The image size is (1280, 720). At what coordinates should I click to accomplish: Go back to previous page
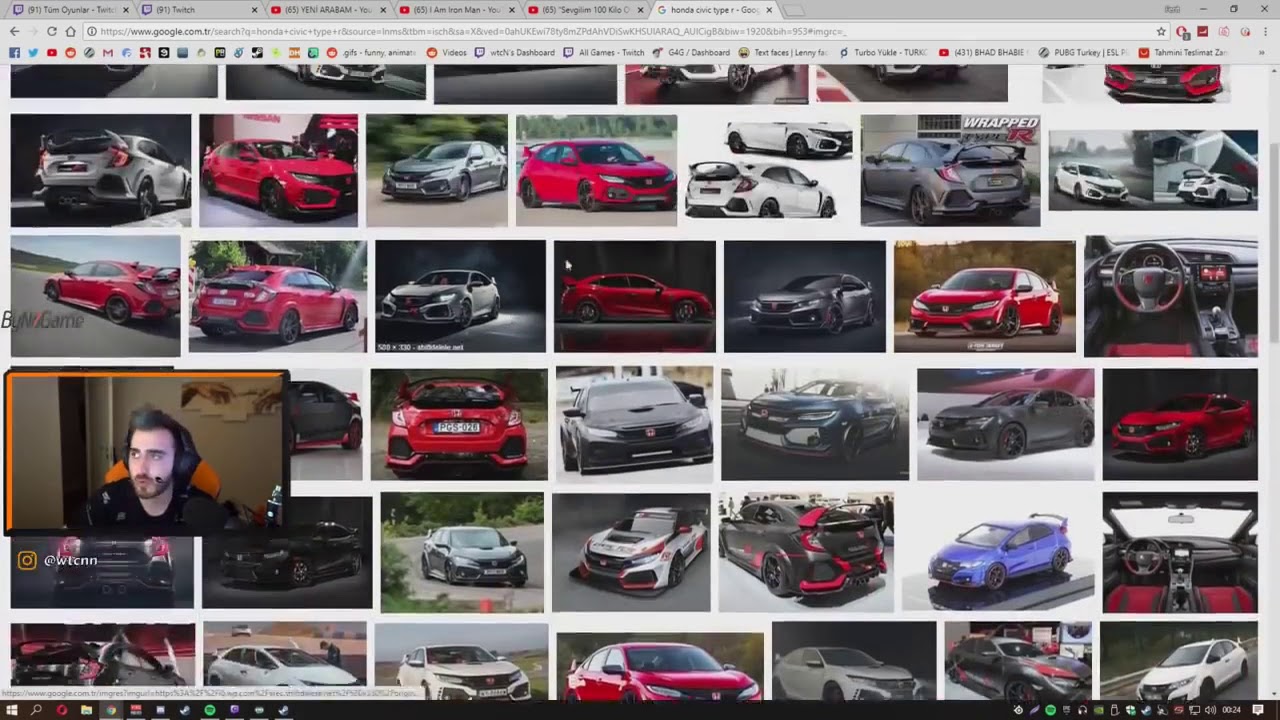tap(13, 31)
